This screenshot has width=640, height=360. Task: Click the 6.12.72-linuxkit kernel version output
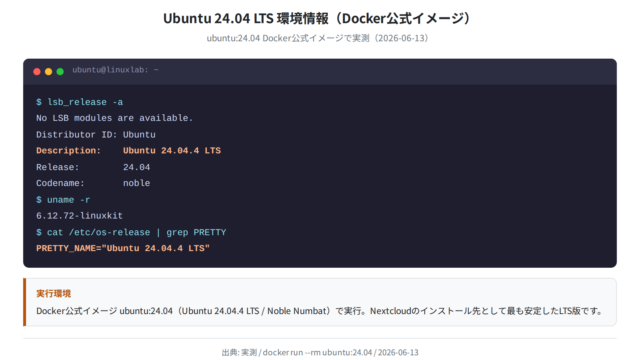(x=79, y=216)
